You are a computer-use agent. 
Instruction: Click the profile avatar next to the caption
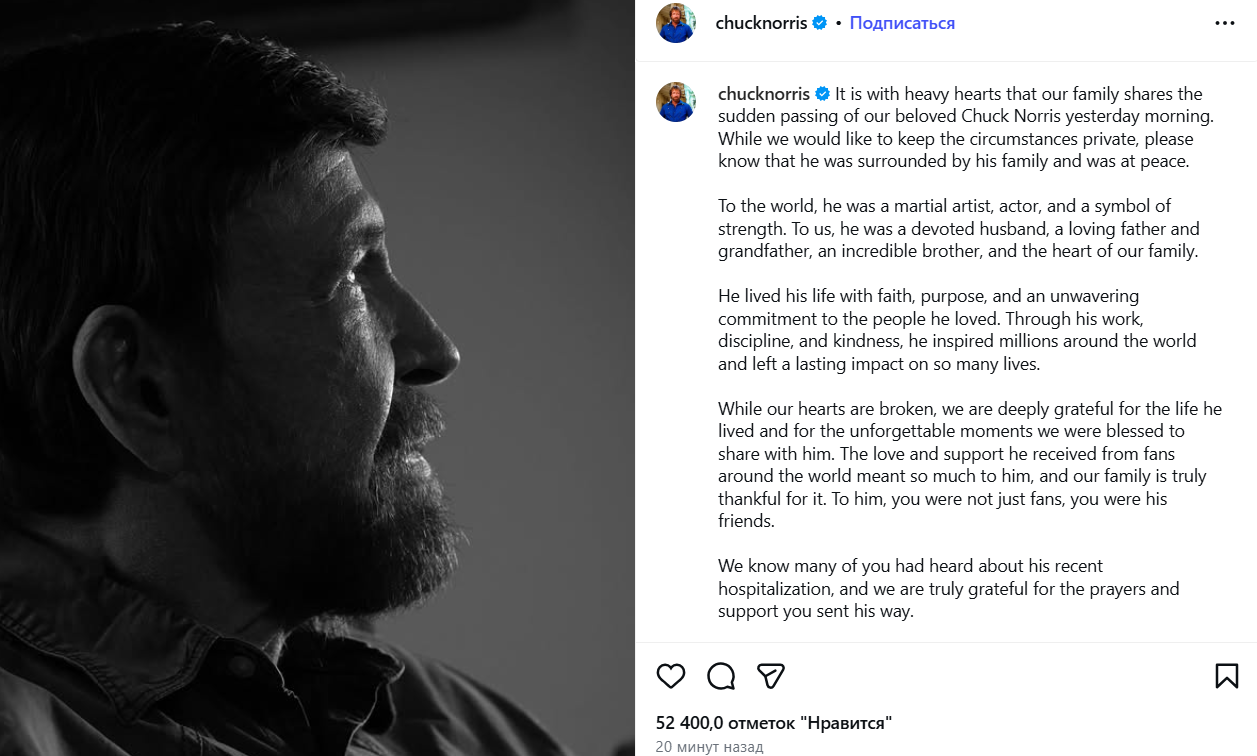tap(676, 102)
